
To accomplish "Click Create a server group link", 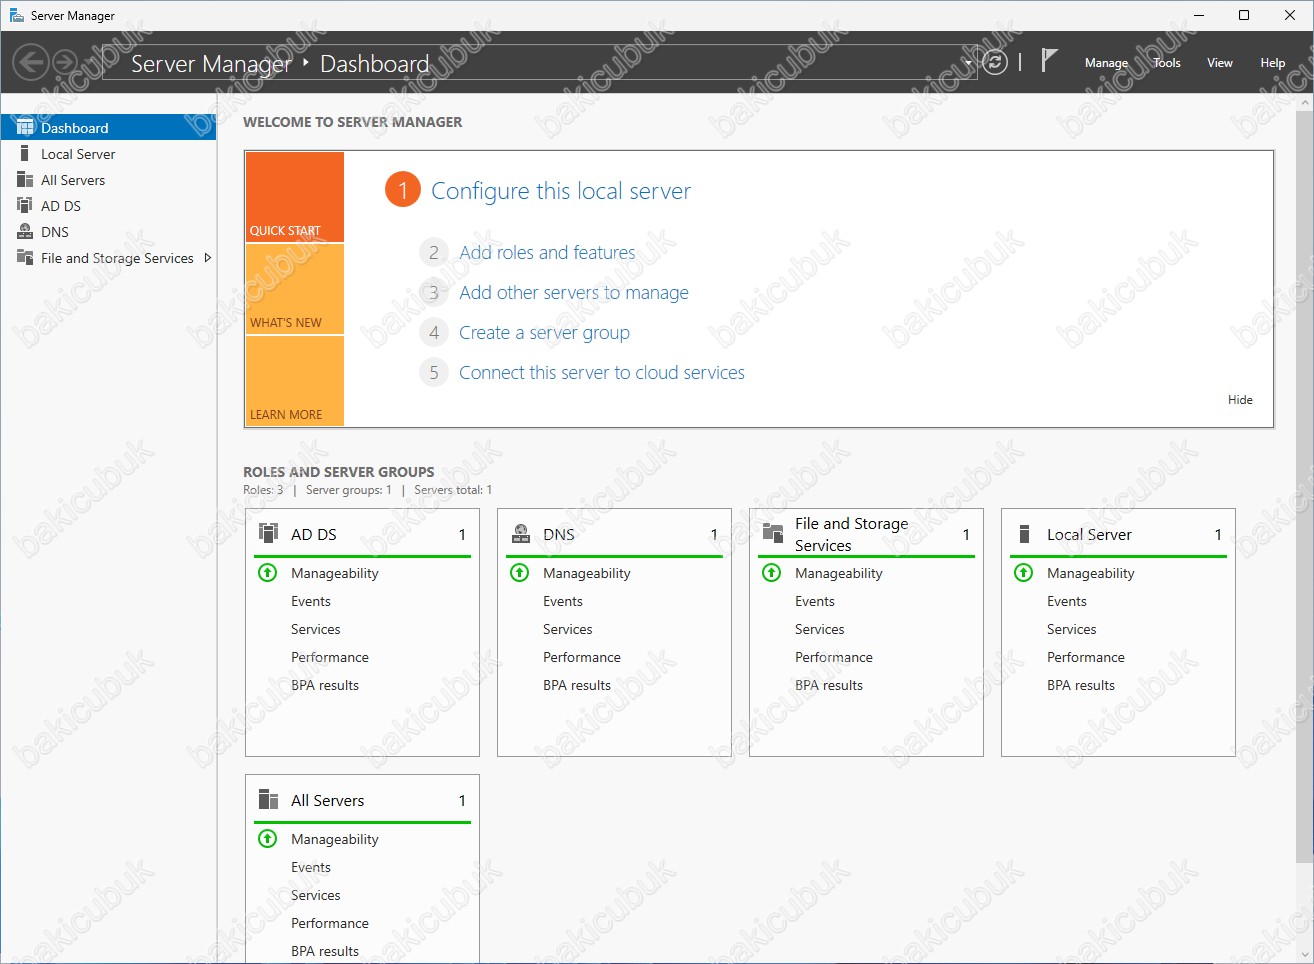I will point(544,333).
